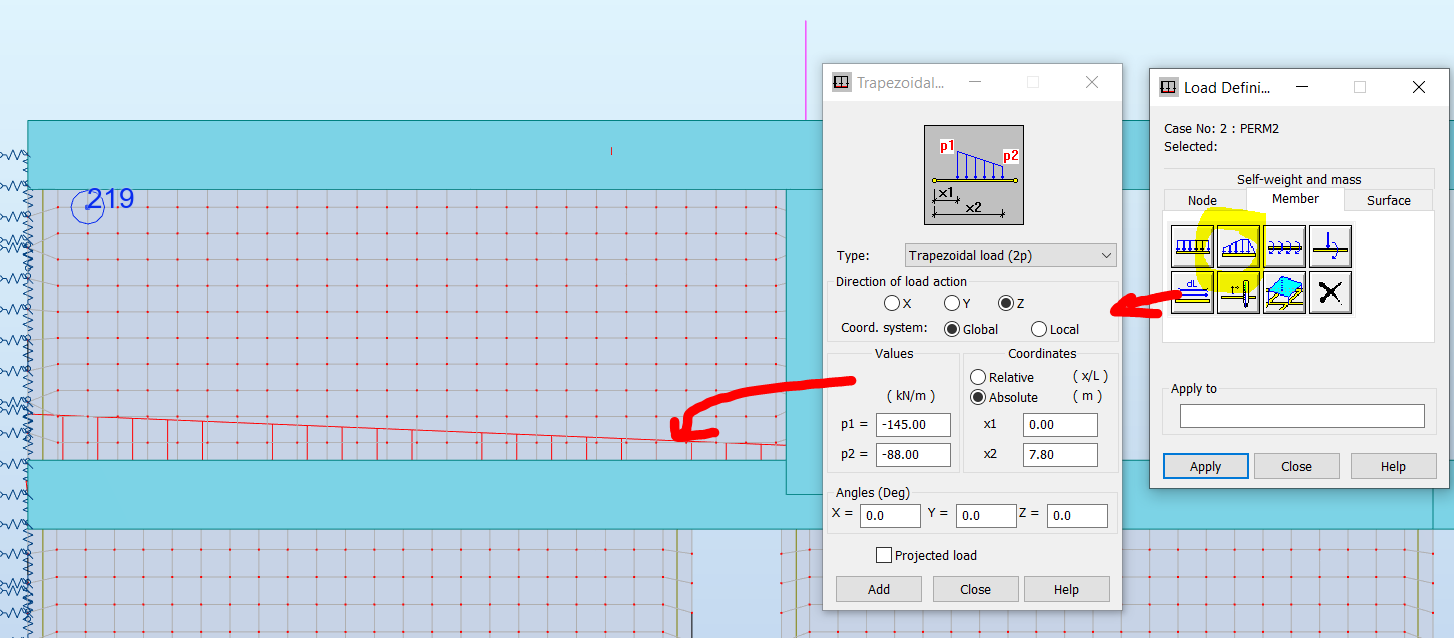
Task: Choose the thermal load icon
Action: click(1237, 292)
